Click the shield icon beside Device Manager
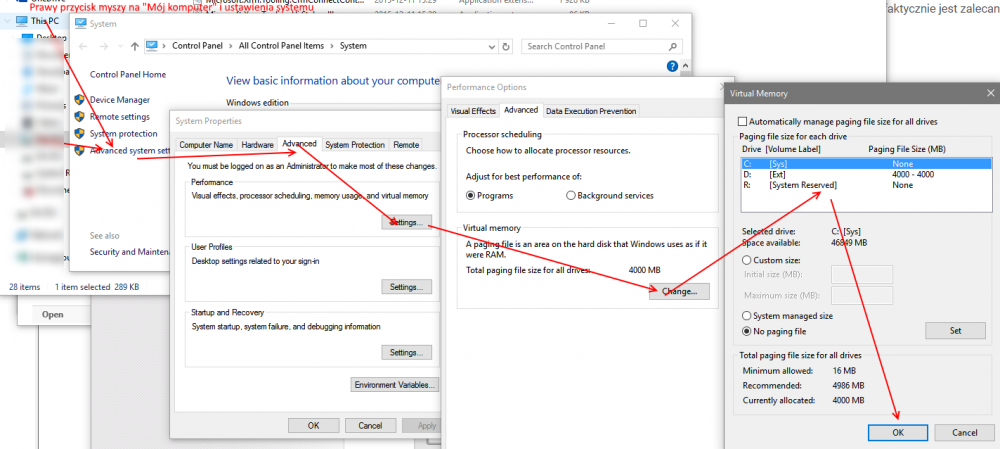 pos(79,99)
